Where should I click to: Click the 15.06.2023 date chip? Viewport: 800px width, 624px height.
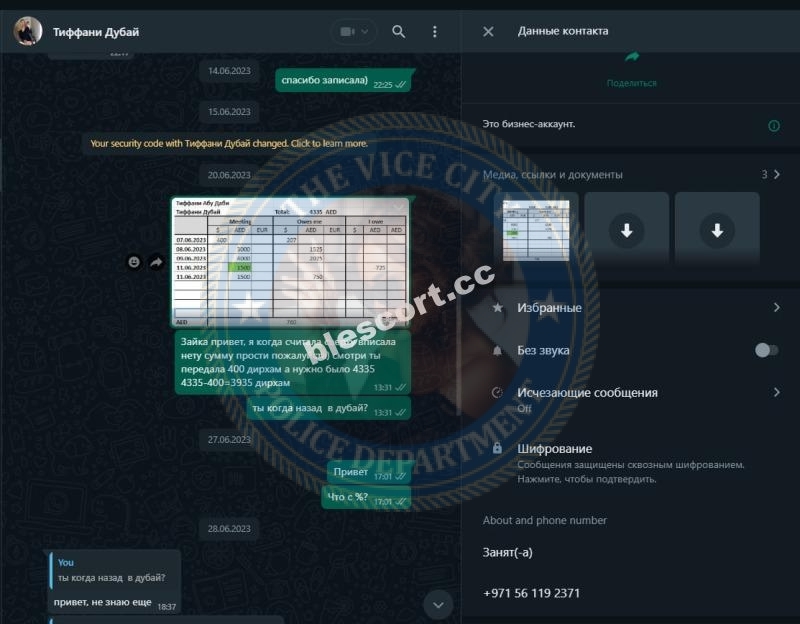pyautogui.click(x=229, y=112)
